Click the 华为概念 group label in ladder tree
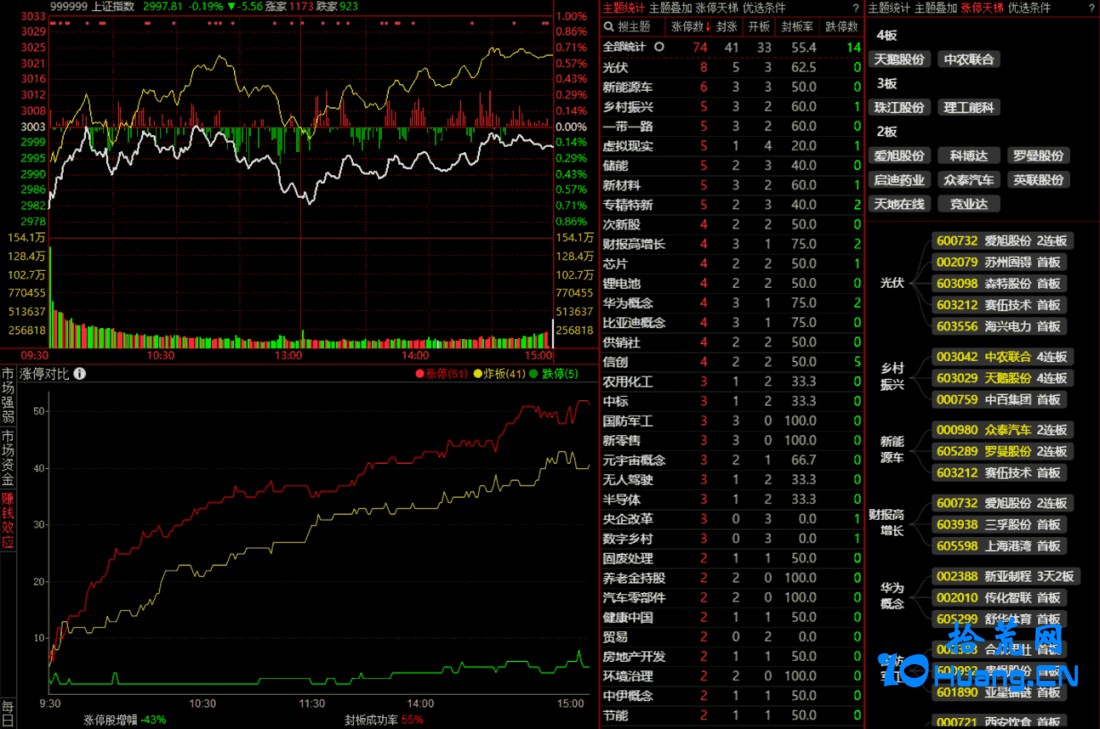This screenshot has height=729, width=1100. point(892,596)
